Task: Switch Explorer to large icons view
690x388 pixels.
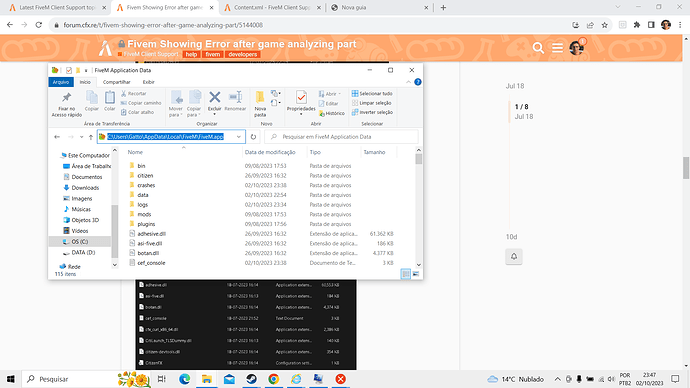Action: [416, 274]
